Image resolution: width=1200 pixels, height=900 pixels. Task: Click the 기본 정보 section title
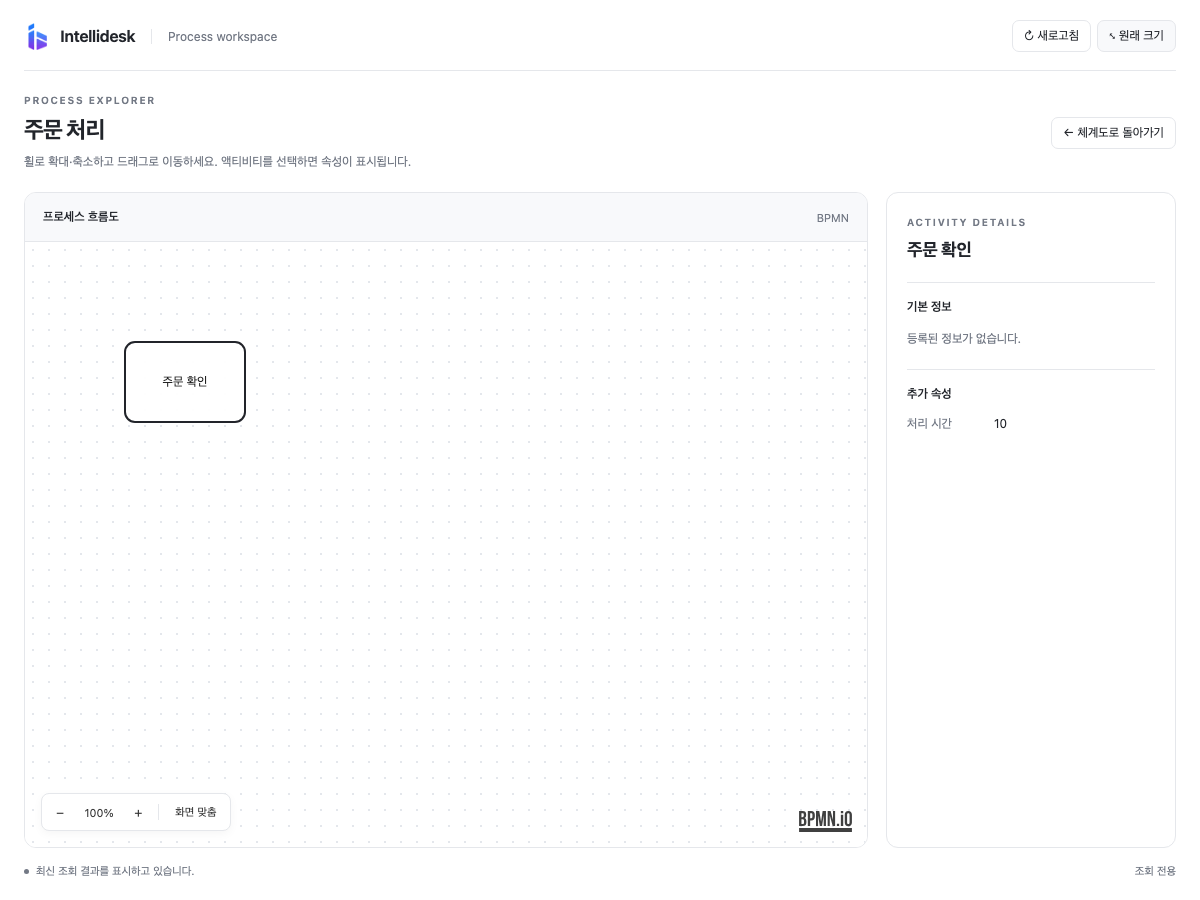929,307
